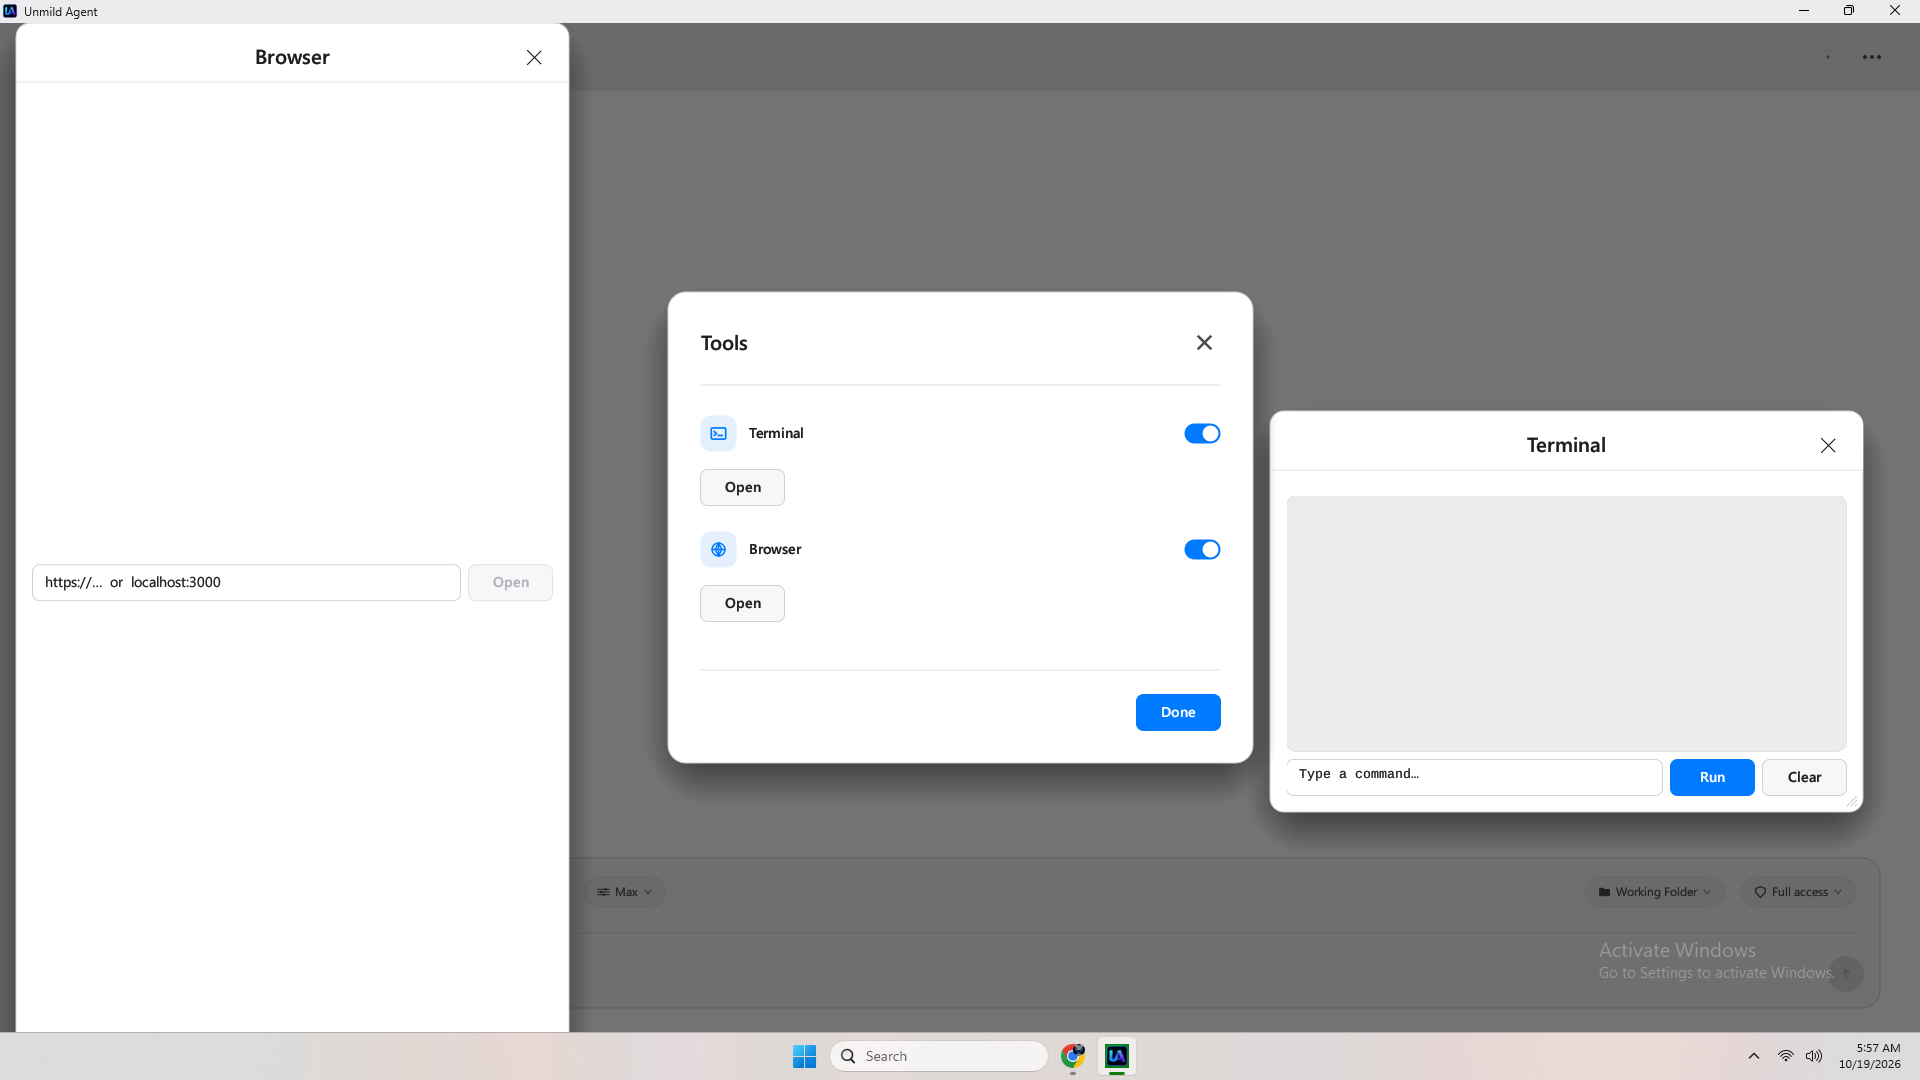Click the URL input field in the Browser panel
The width and height of the screenshot is (1920, 1080).
[x=246, y=582]
